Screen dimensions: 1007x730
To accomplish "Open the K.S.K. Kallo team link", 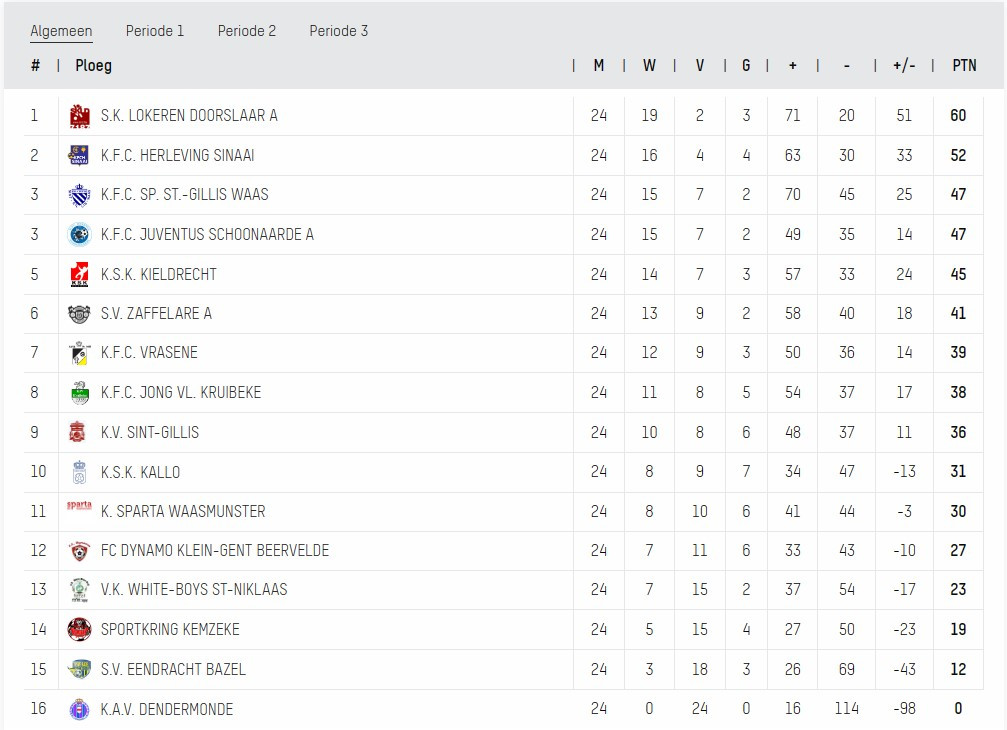I will pyautogui.click(x=140, y=472).
